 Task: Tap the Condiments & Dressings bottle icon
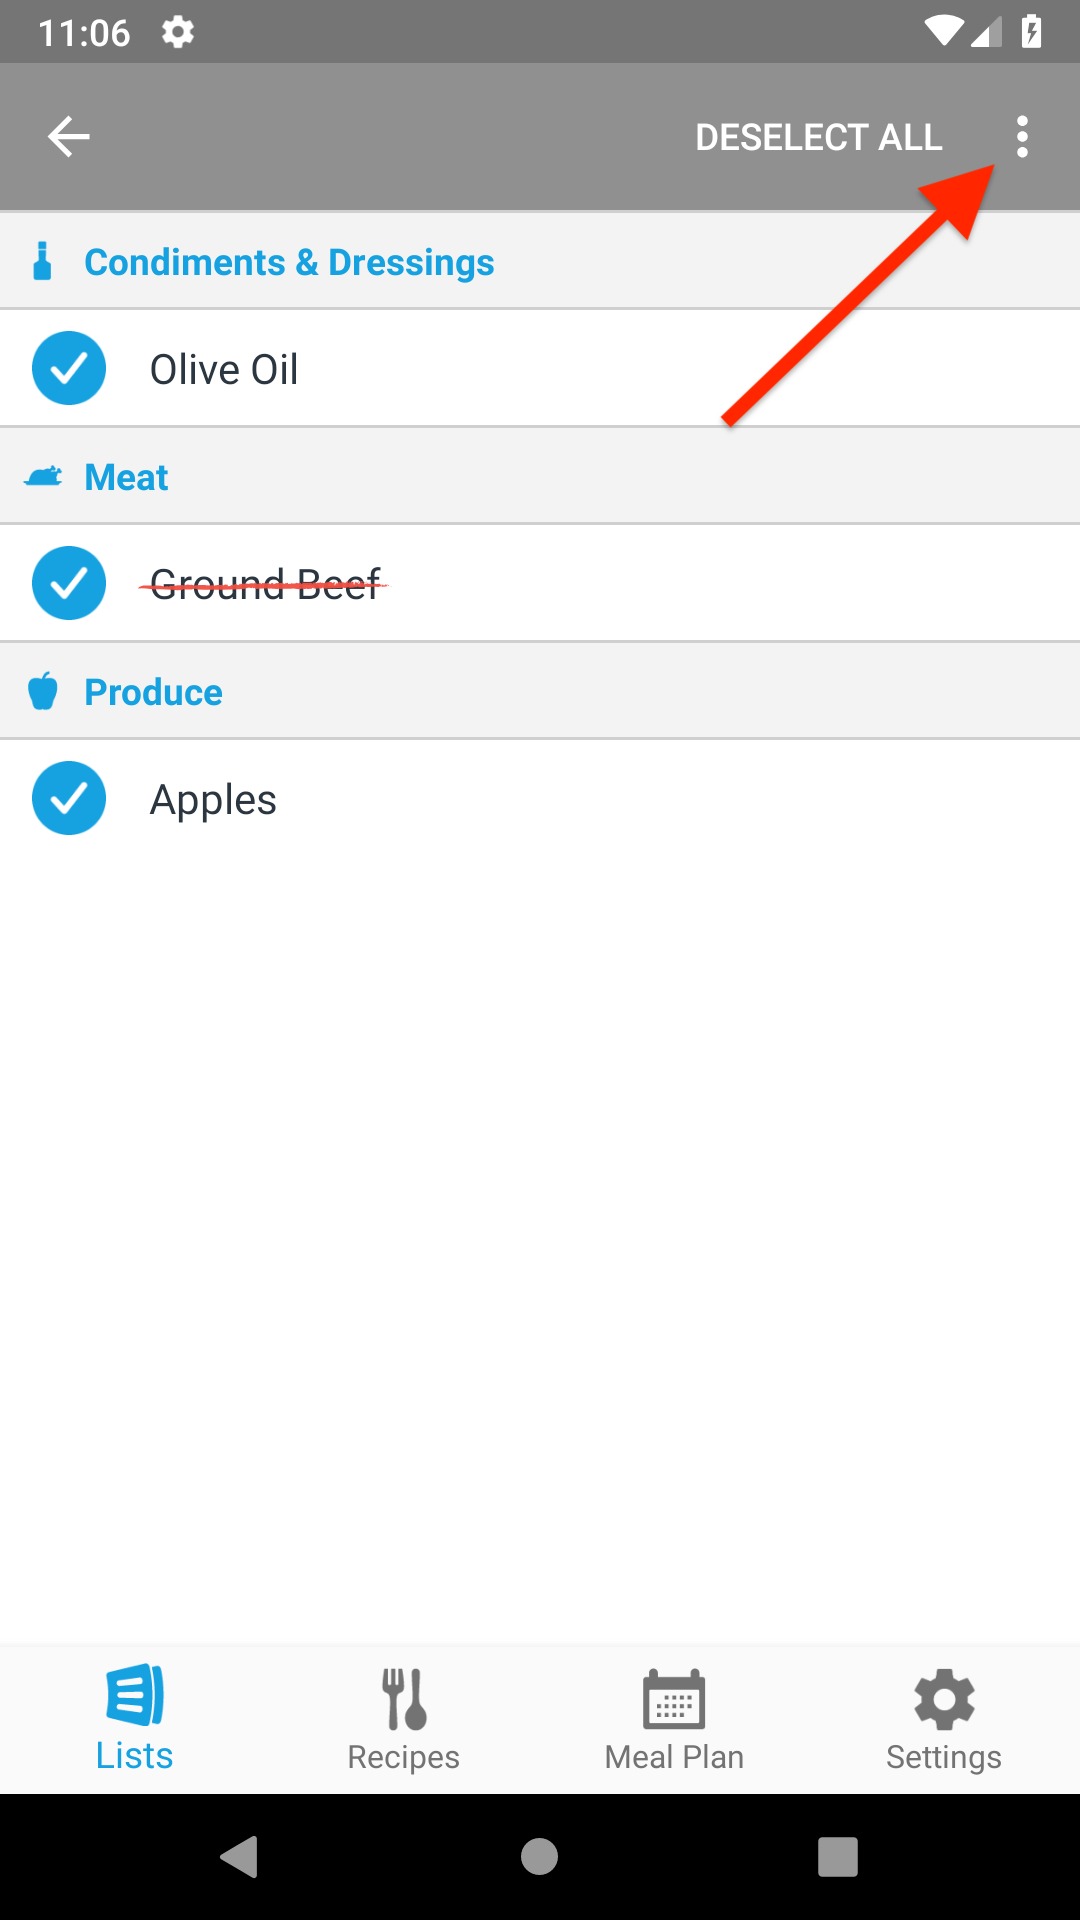click(42, 262)
